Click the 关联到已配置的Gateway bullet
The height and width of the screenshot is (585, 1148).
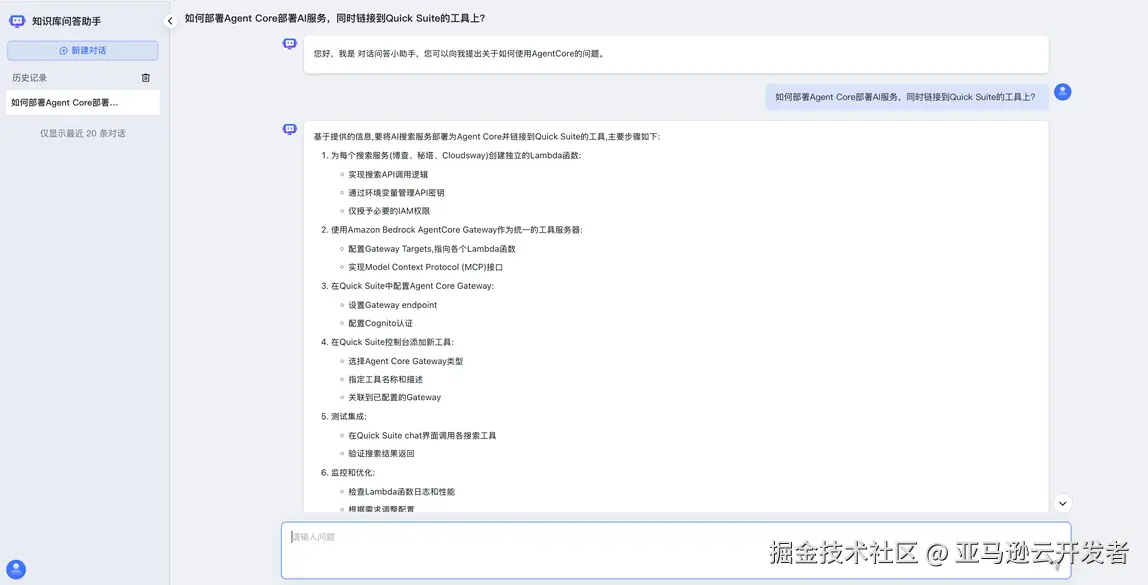point(395,398)
